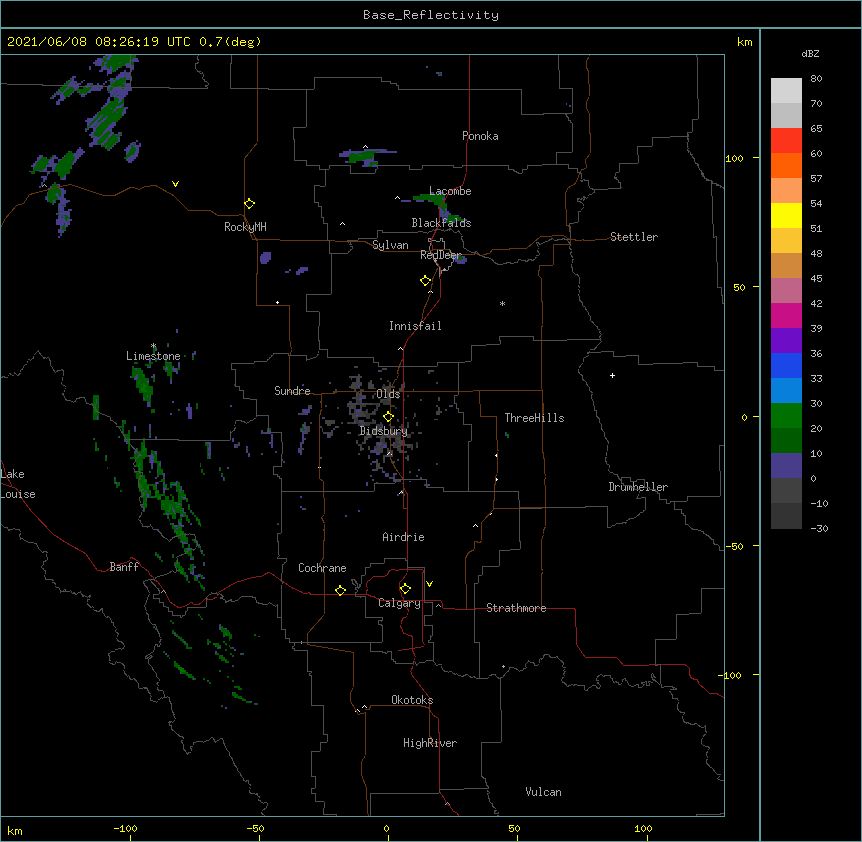
Task: Click the Vulcan label
Action: click(543, 792)
